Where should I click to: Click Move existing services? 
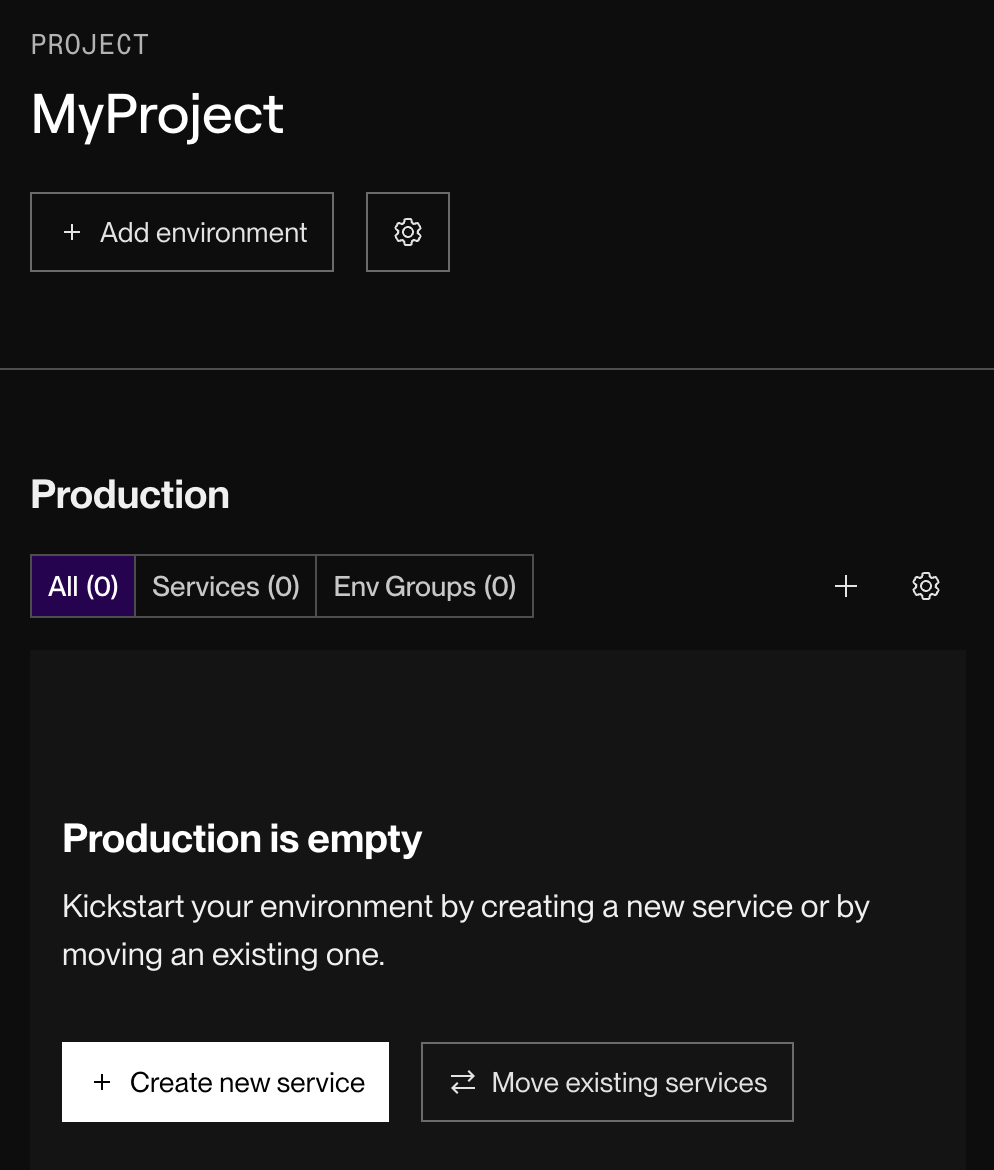tap(607, 1082)
